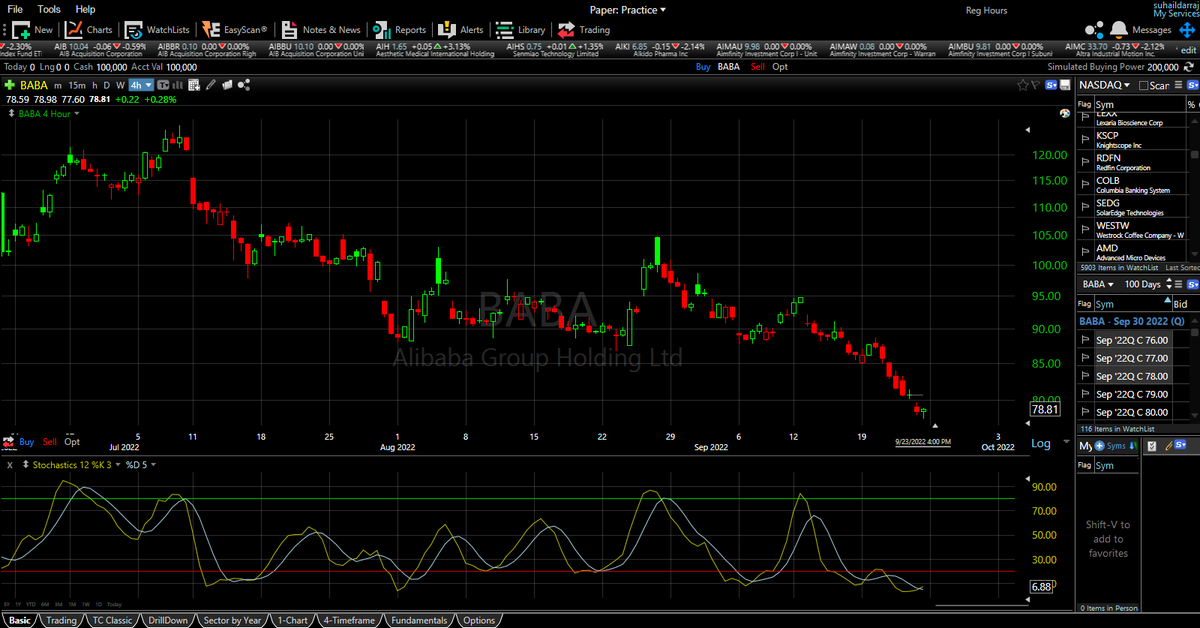Toggle Log scale on price chart
This screenshot has width=1200, height=628.
coord(1041,443)
